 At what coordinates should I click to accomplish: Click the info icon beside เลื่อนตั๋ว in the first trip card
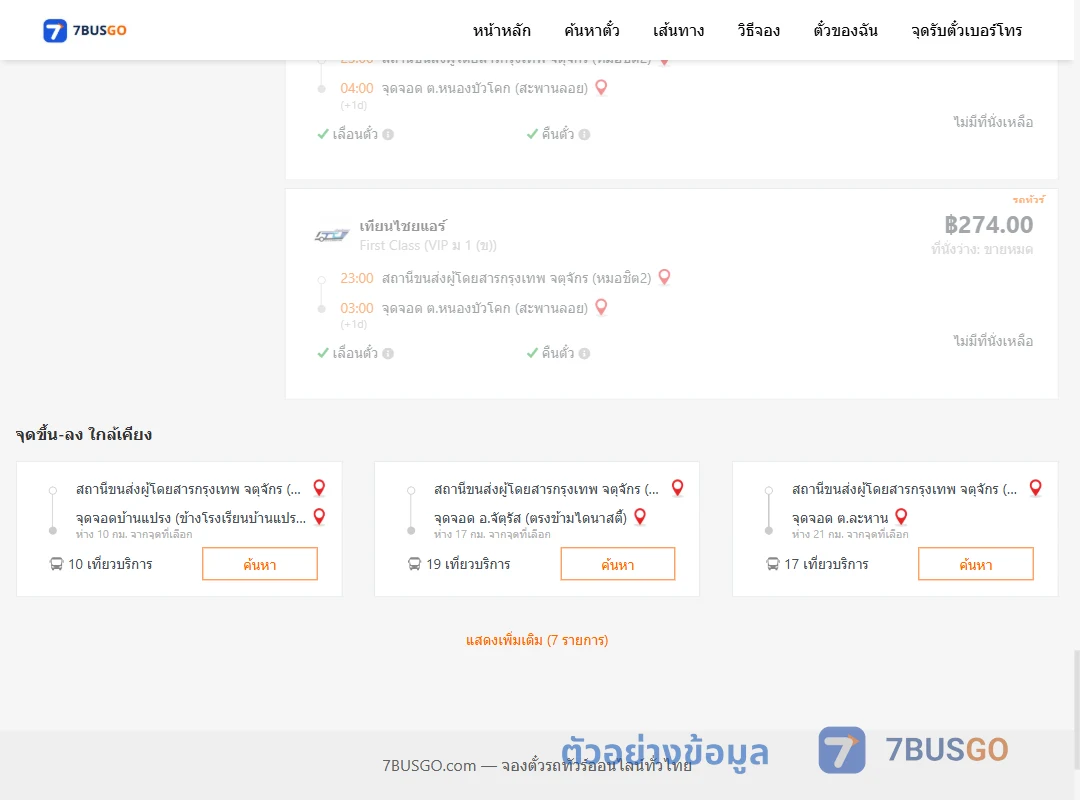pyautogui.click(x=388, y=134)
